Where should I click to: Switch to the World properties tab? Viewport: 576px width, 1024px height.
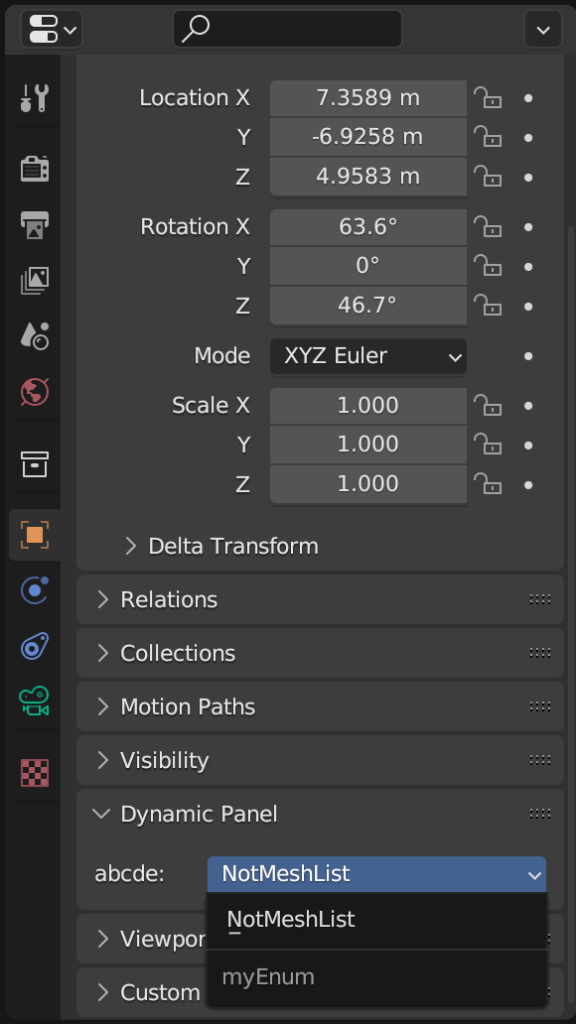pos(33,393)
